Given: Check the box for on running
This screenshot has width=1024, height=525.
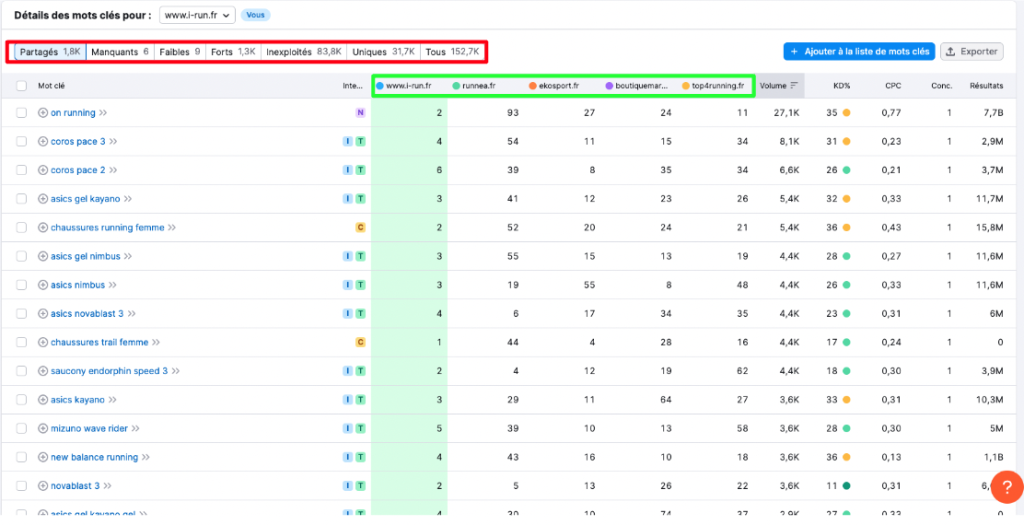Looking at the screenshot, I should (x=22, y=113).
